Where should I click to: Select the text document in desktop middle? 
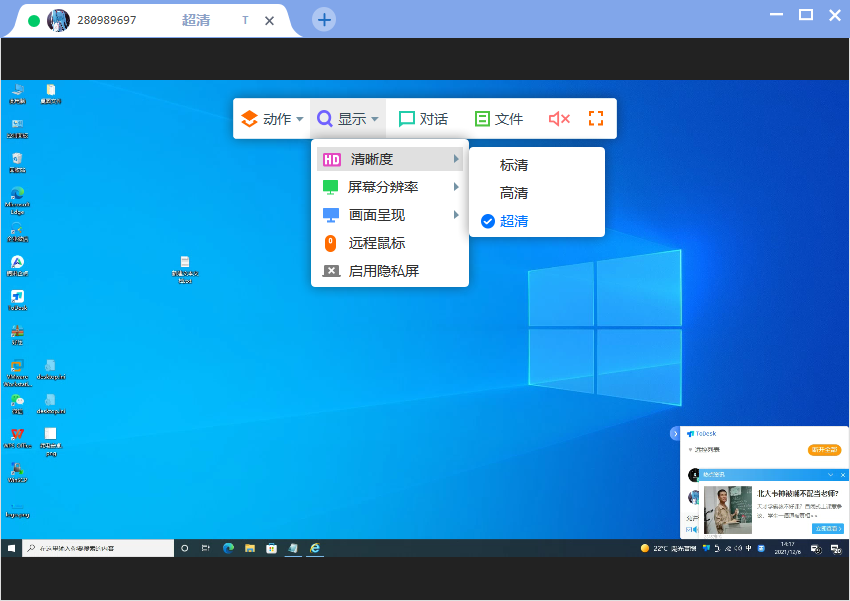coord(185,269)
